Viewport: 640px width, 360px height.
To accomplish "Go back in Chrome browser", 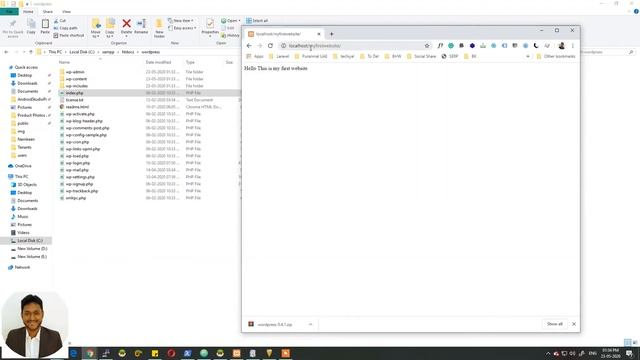I will point(249,46).
